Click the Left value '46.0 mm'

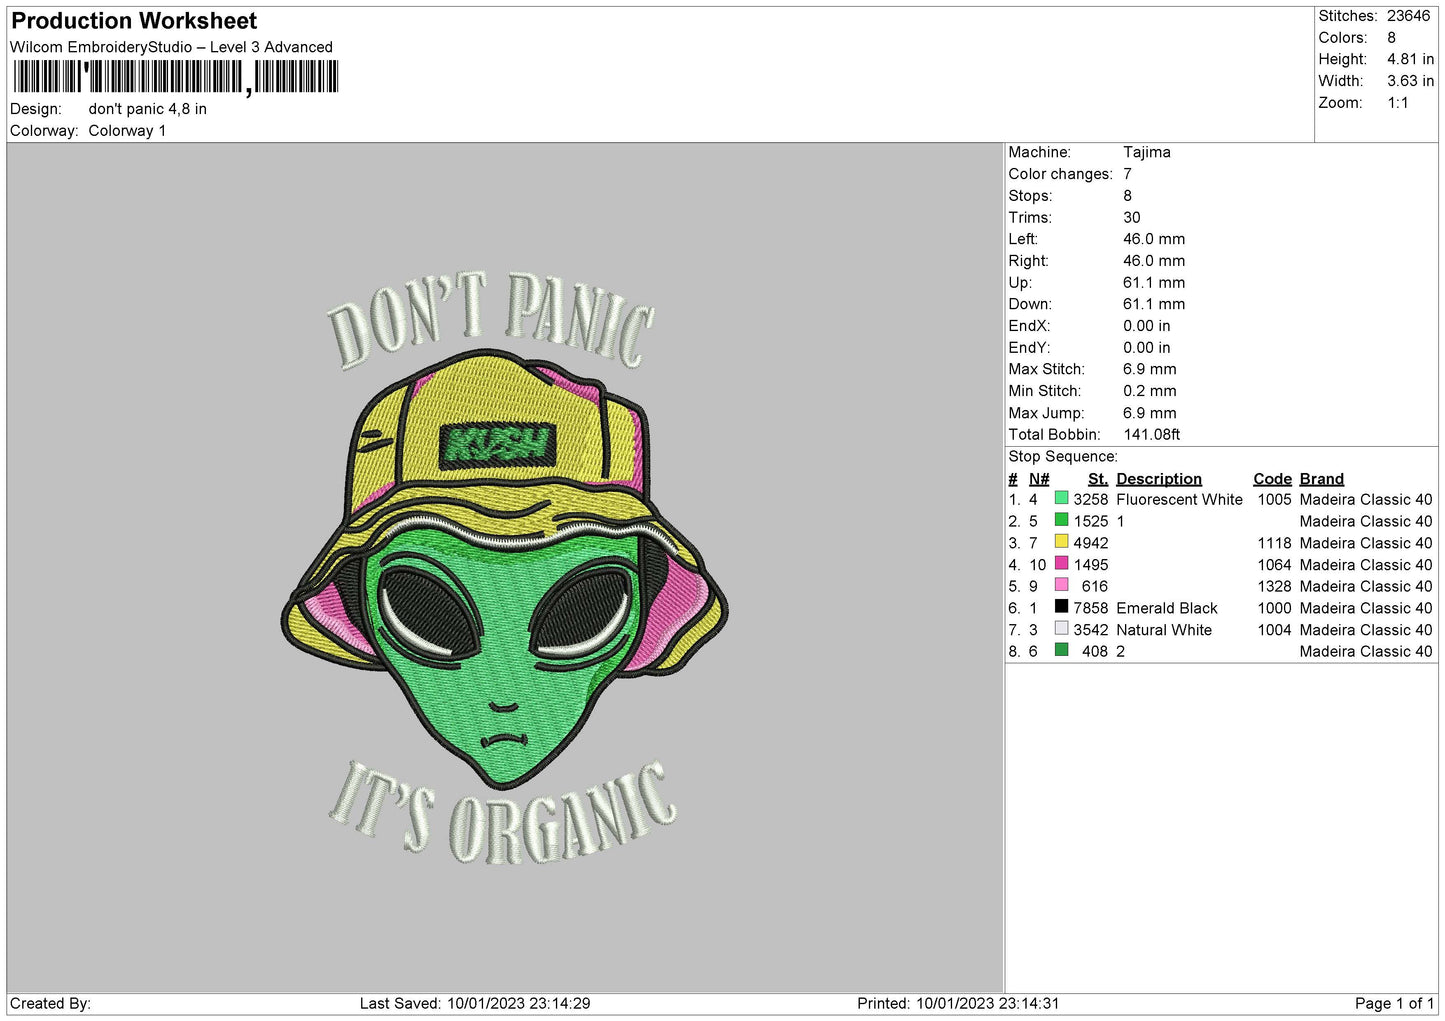(x=1153, y=239)
